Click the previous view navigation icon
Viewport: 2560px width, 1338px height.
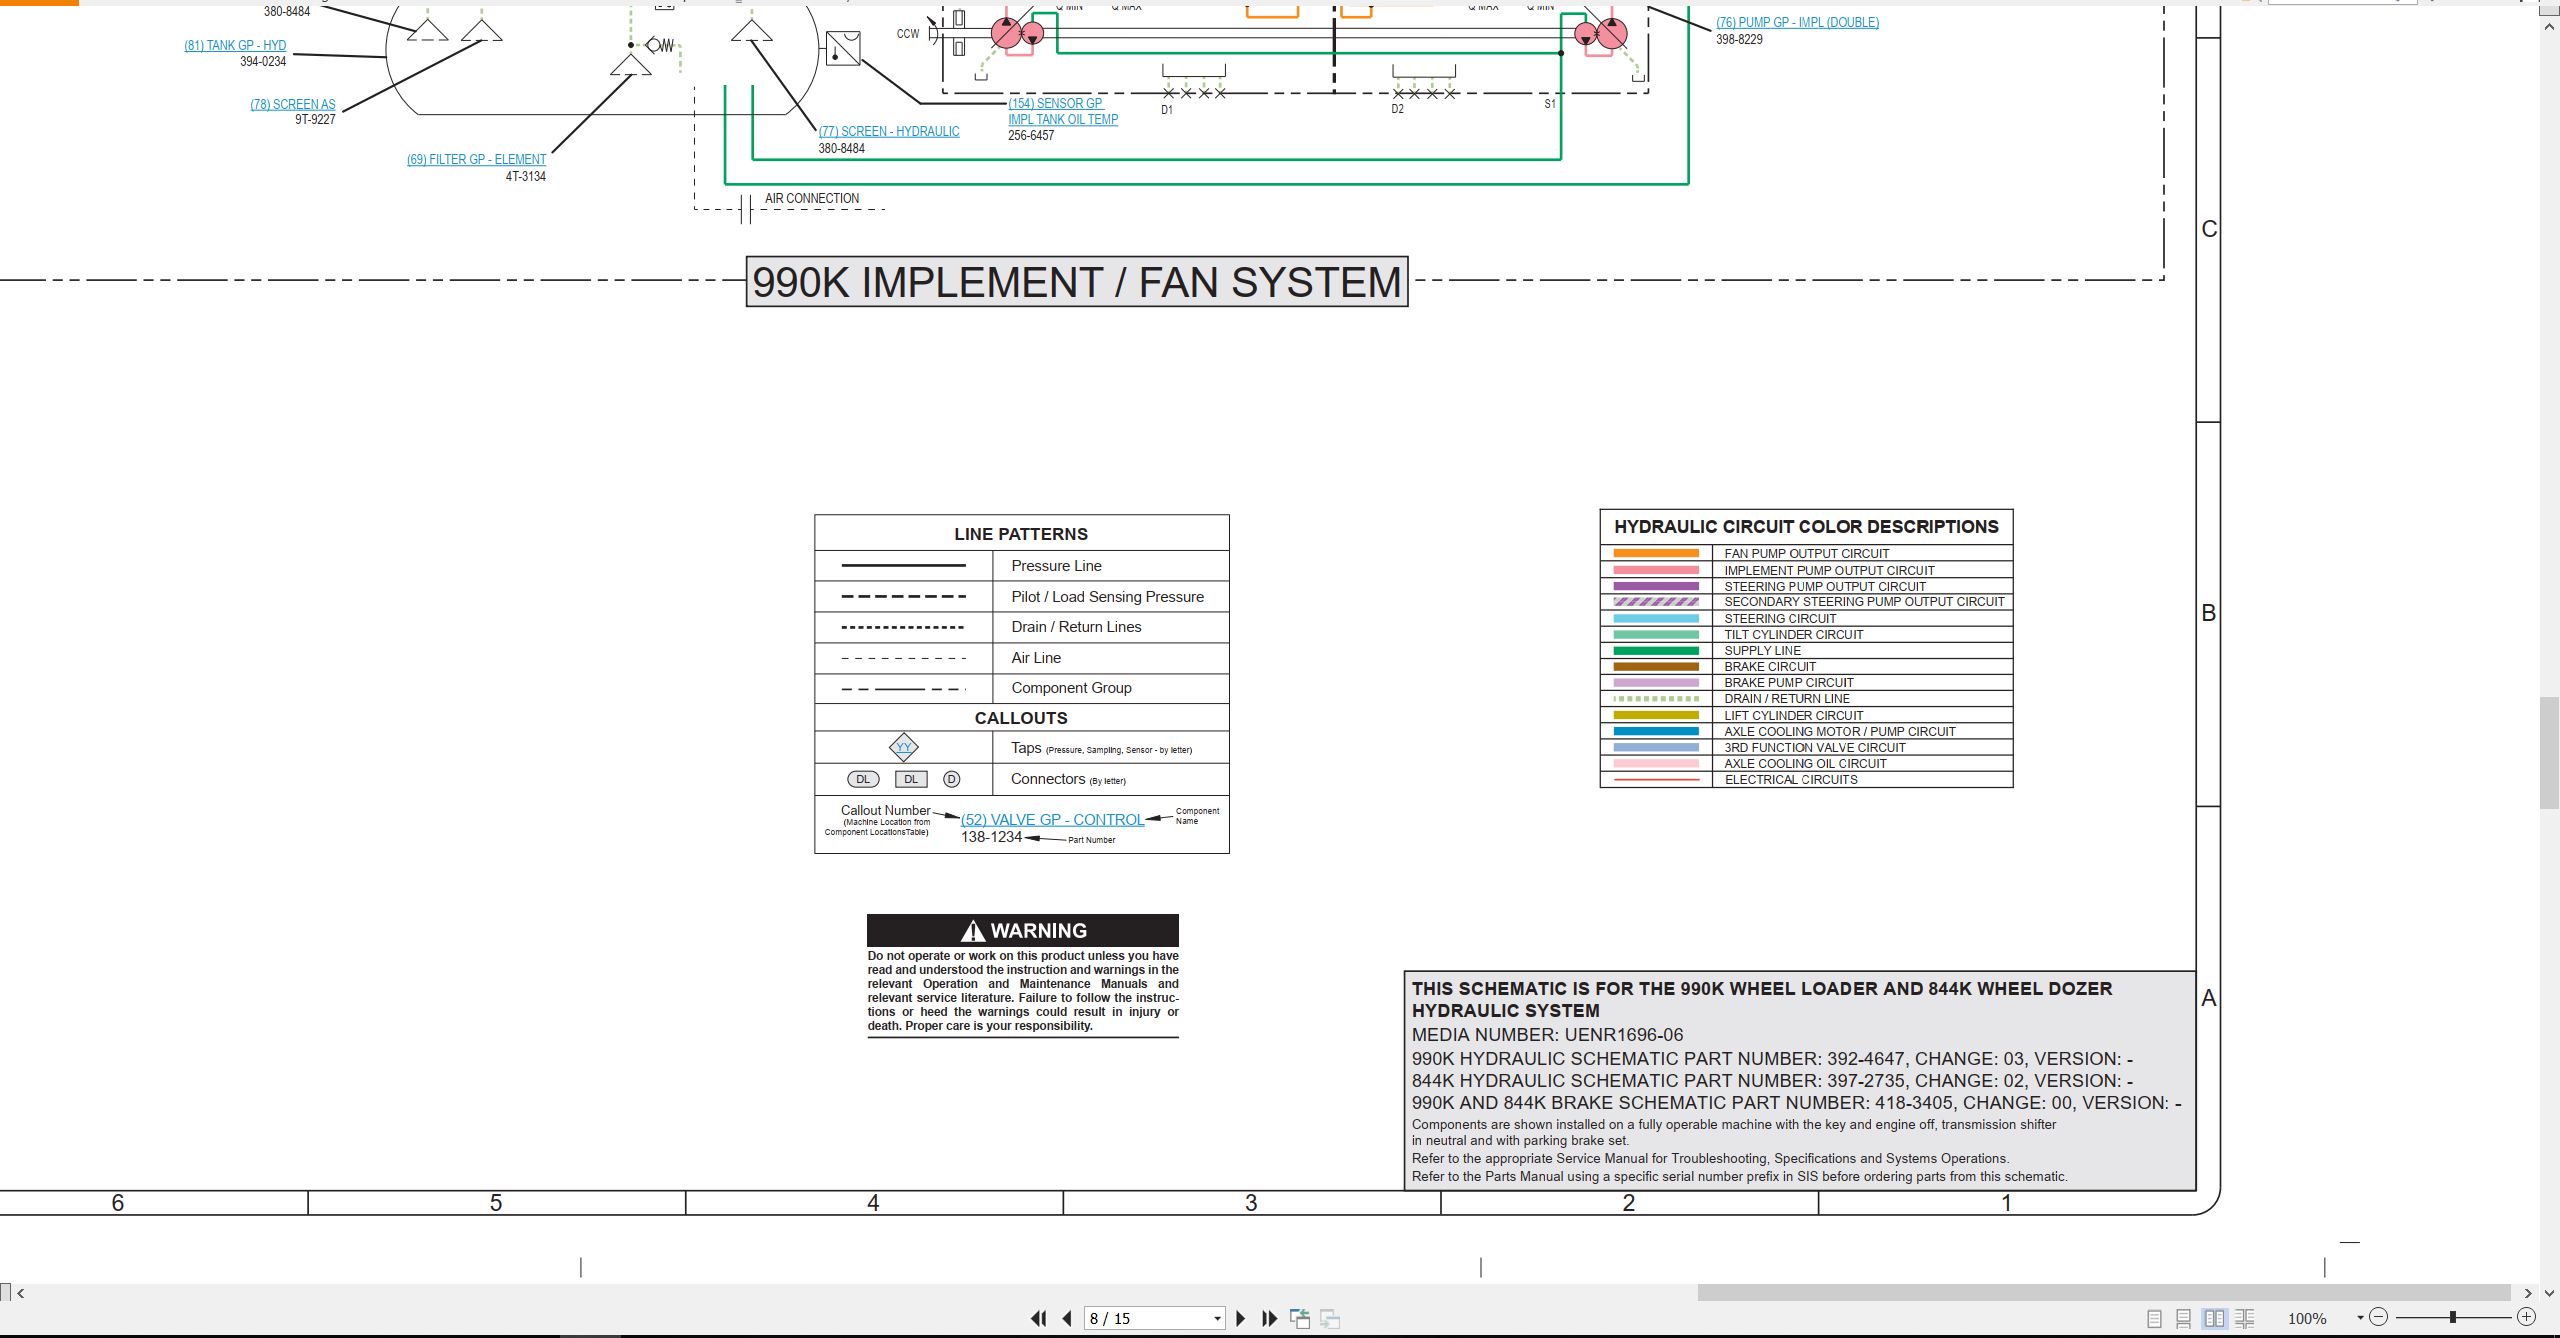click(x=1300, y=1318)
